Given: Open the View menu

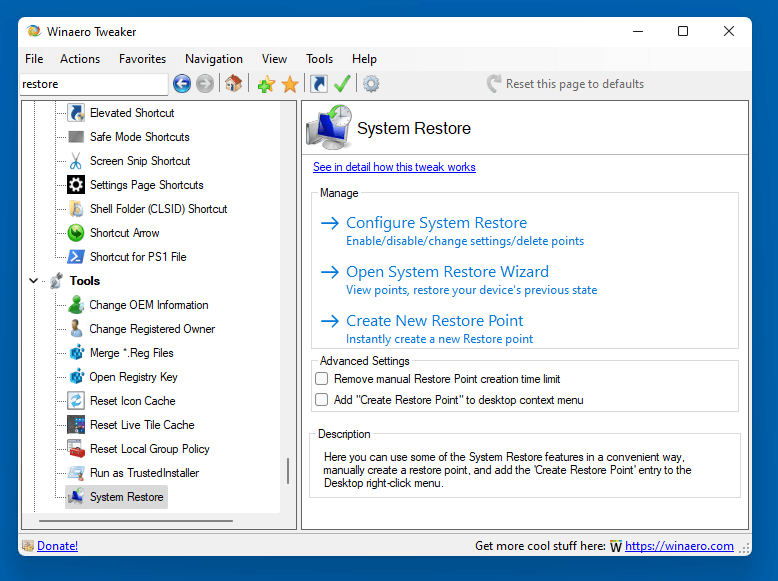Looking at the screenshot, I should click(274, 59).
